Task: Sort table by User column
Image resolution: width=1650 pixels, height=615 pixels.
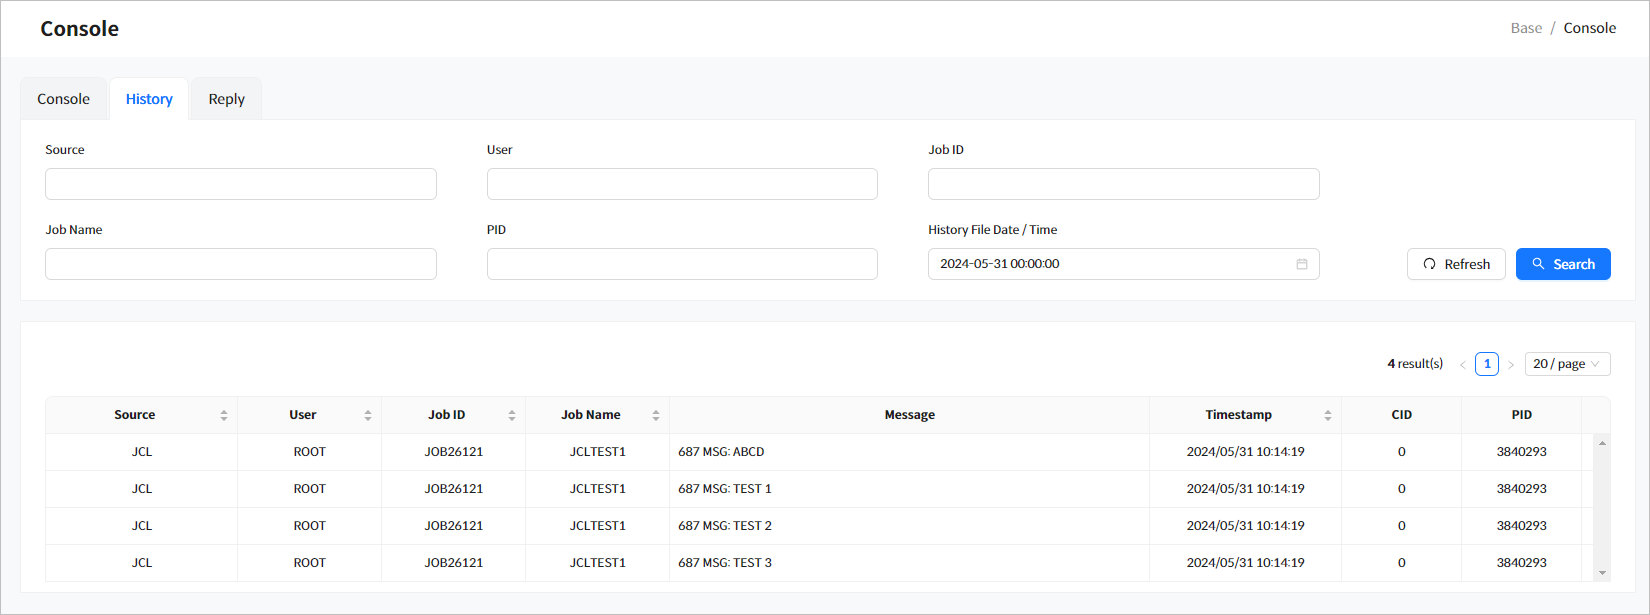Action: [x=367, y=415]
